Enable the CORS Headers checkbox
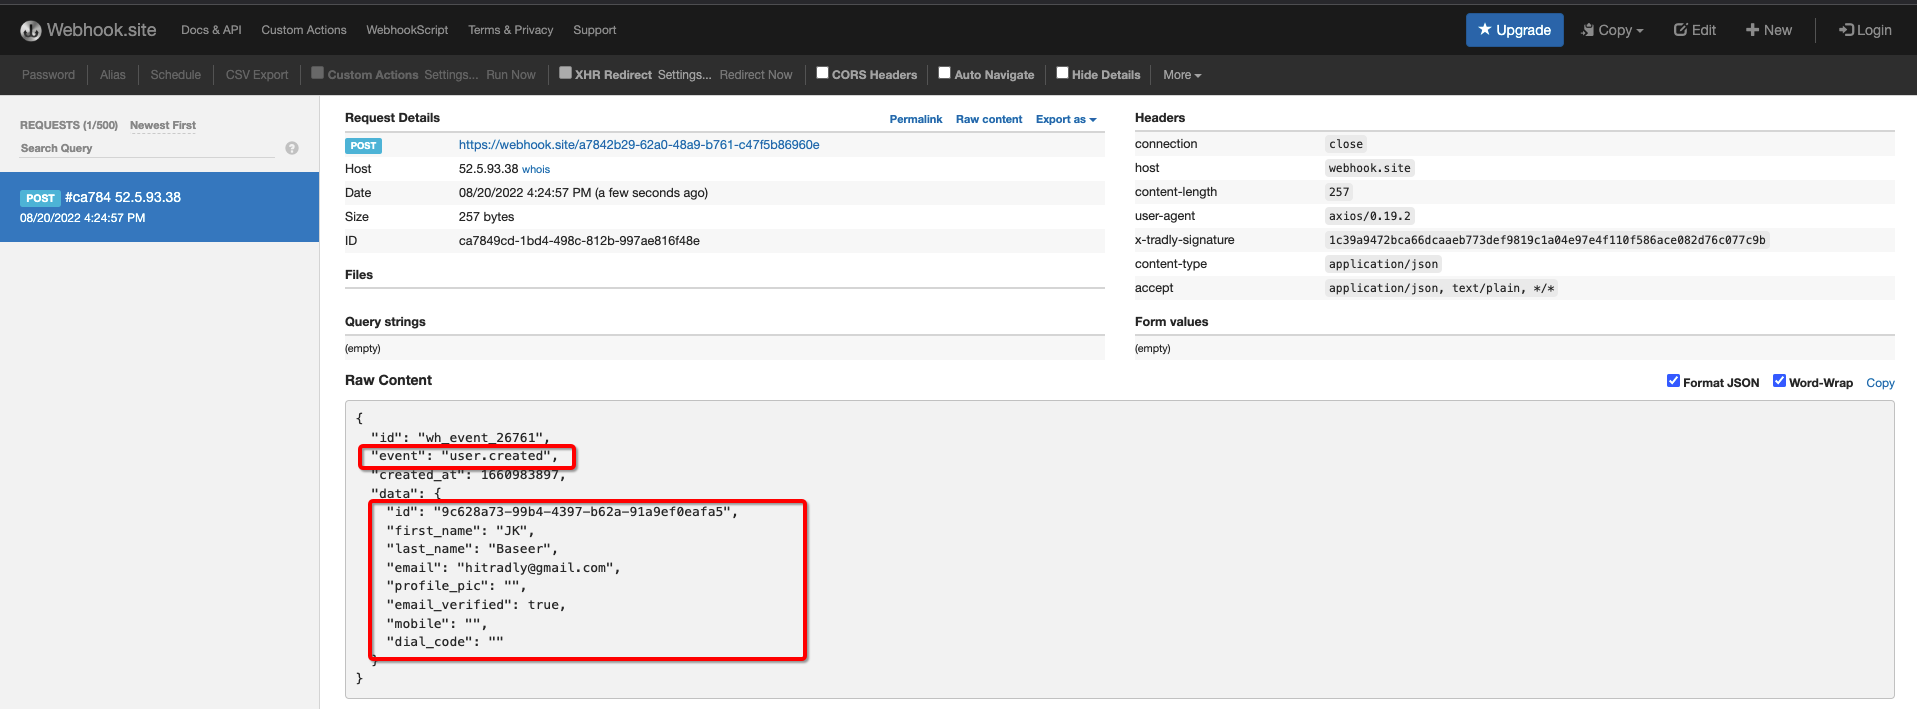 pos(822,73)
